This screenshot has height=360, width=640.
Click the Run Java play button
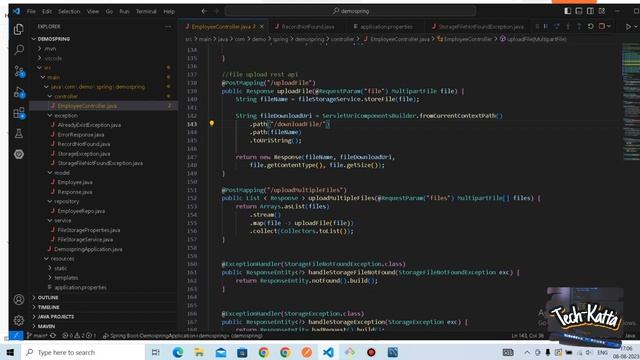[x=628, y=27]
